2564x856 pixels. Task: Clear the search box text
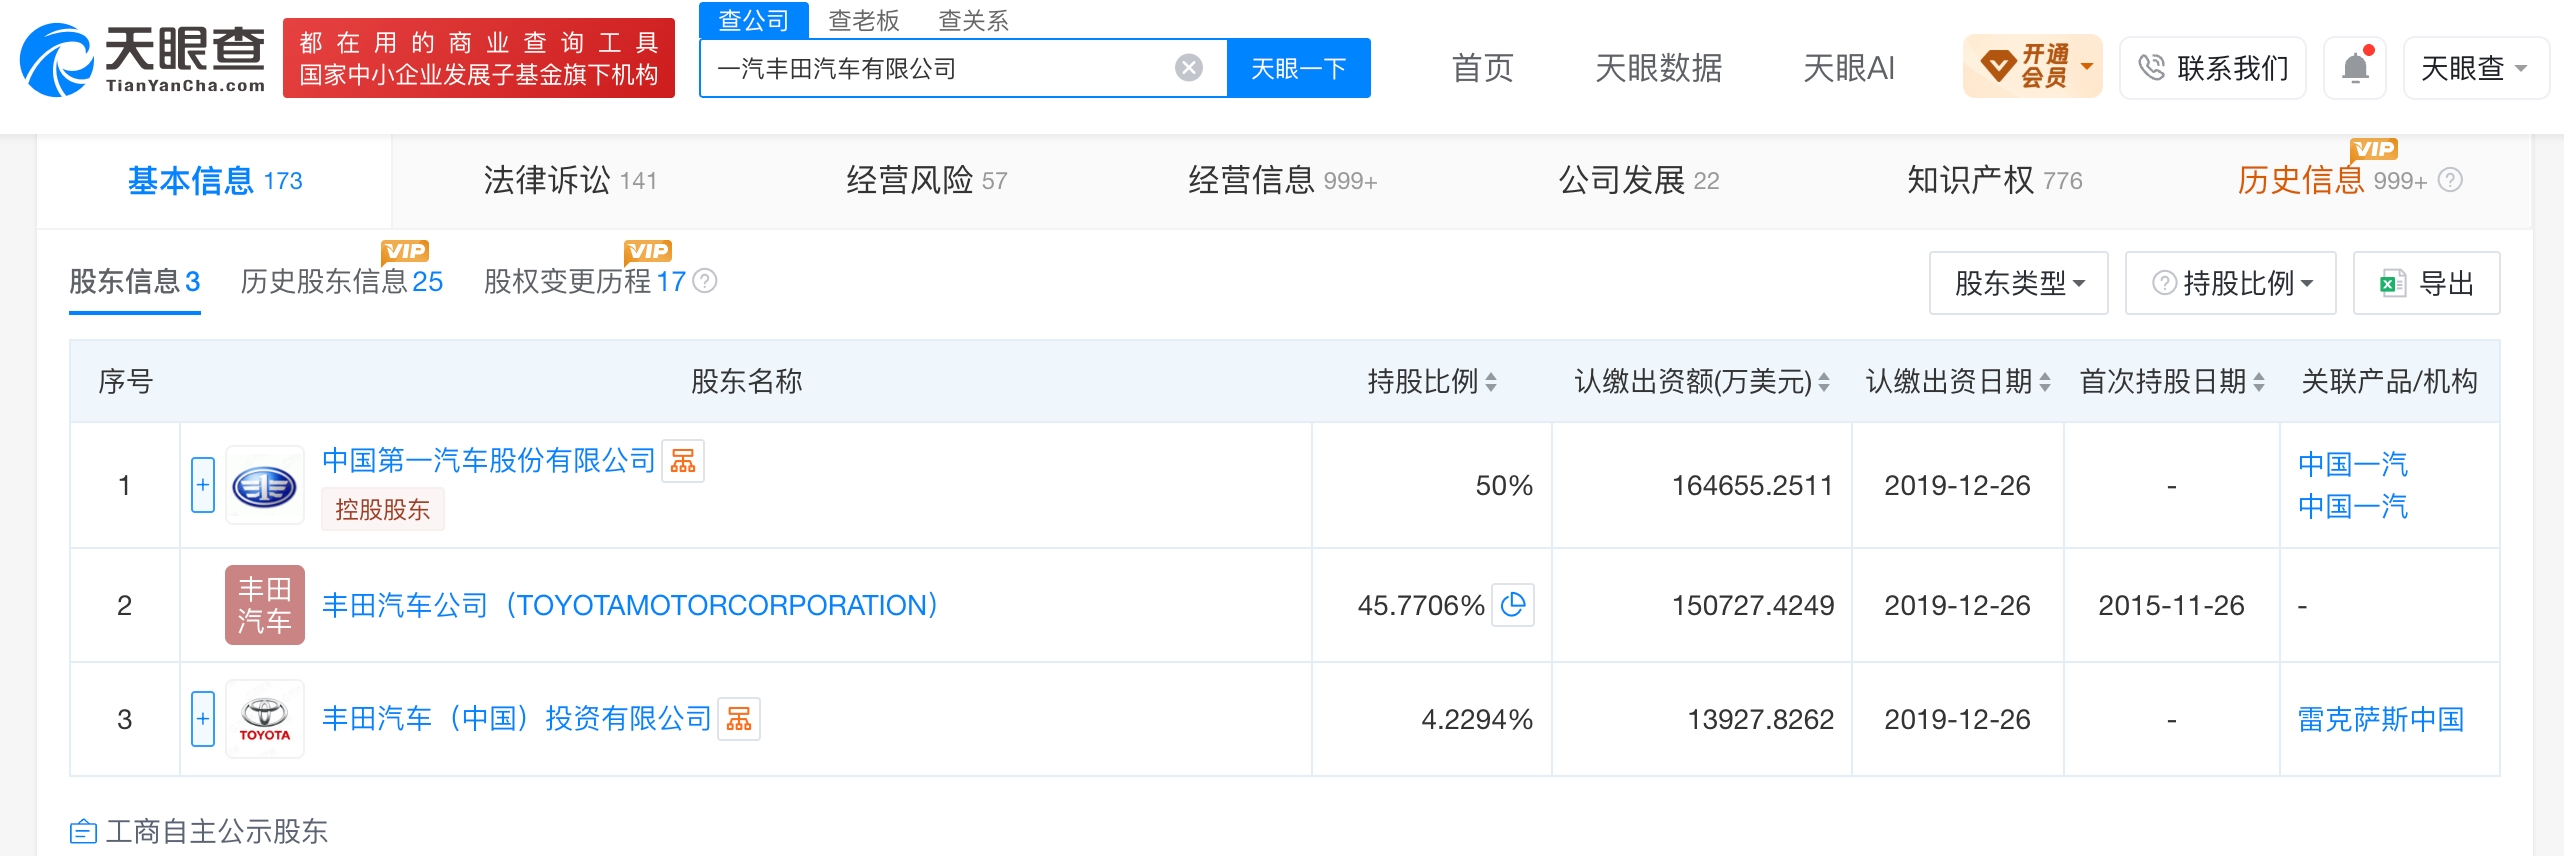pos(1188,68)
